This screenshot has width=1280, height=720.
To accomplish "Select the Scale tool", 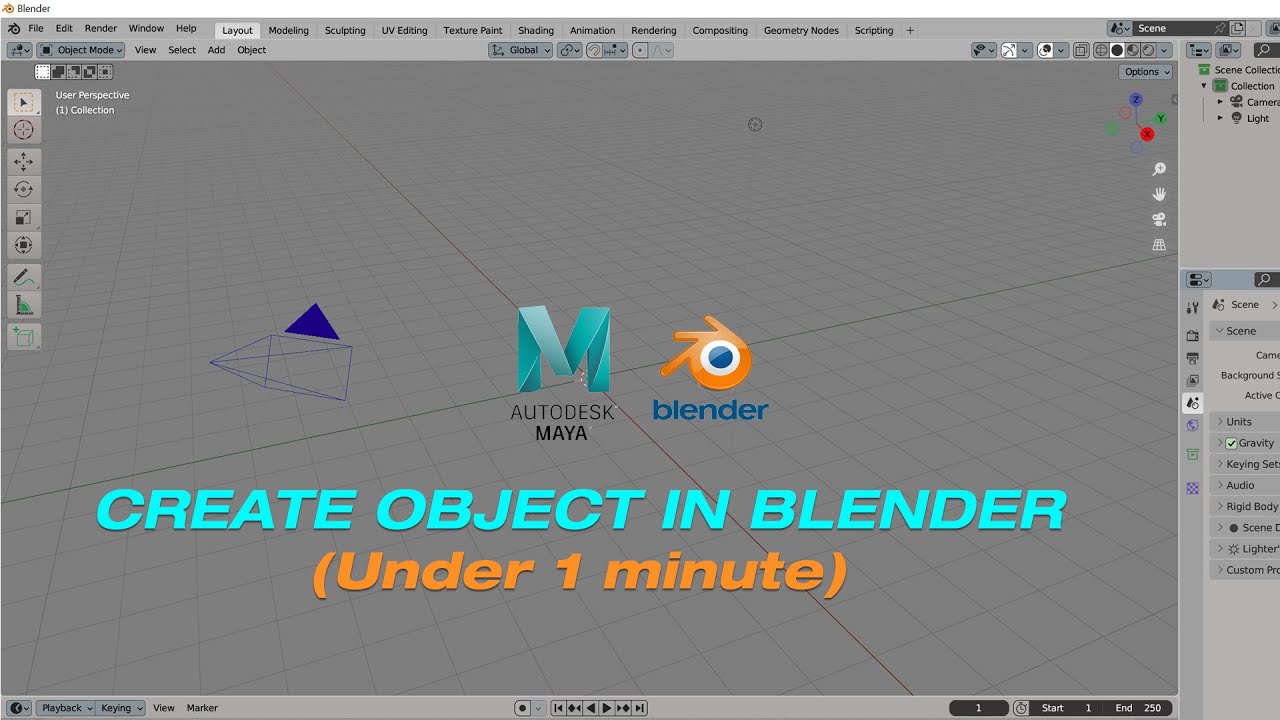I will click(24, 217).
